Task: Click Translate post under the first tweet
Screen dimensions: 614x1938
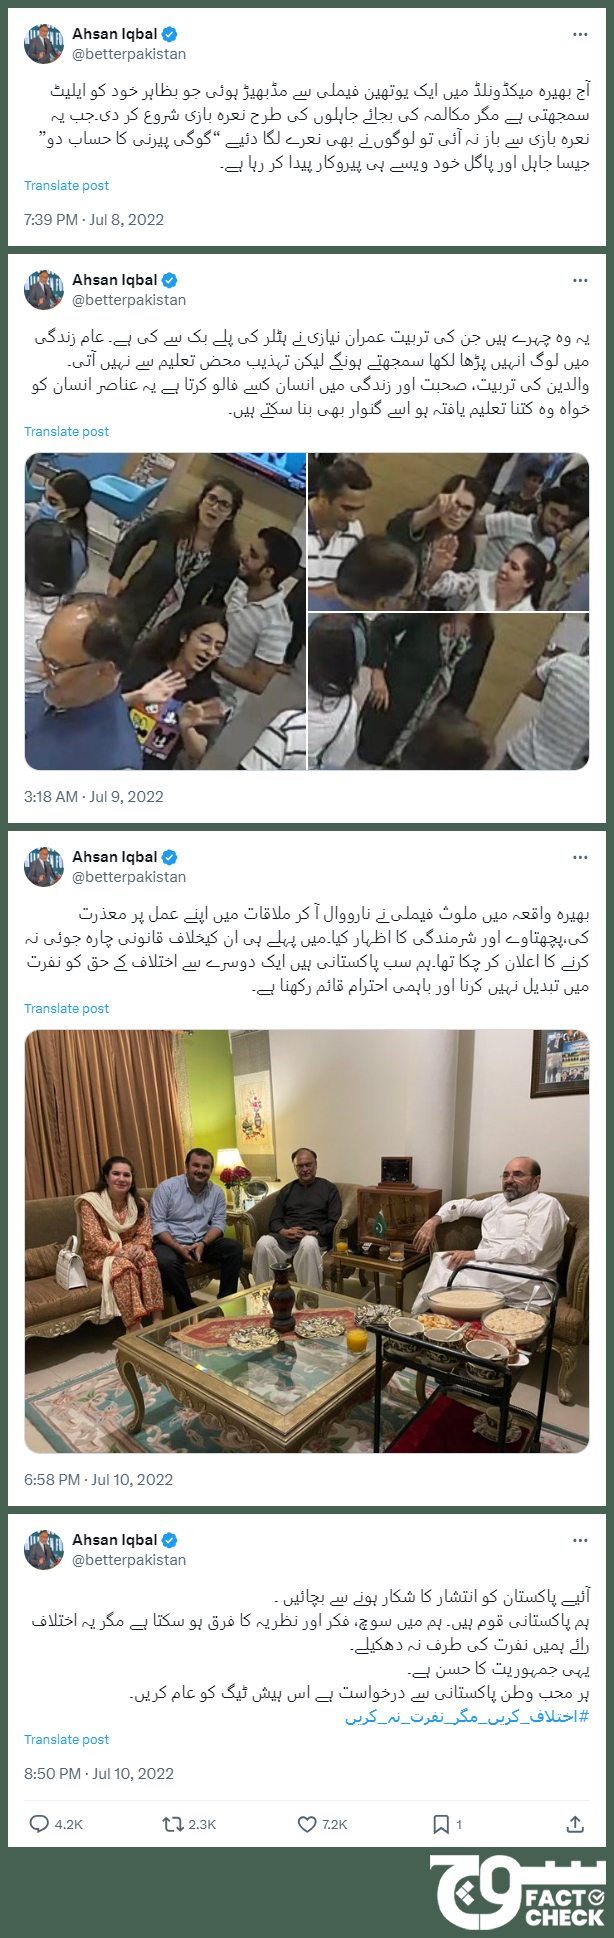Action: [x=66, y=185]
